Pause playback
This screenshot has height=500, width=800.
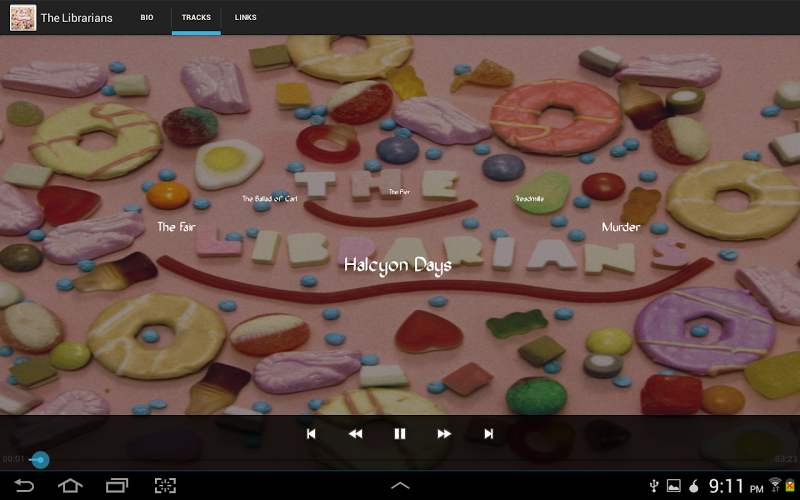399,434
